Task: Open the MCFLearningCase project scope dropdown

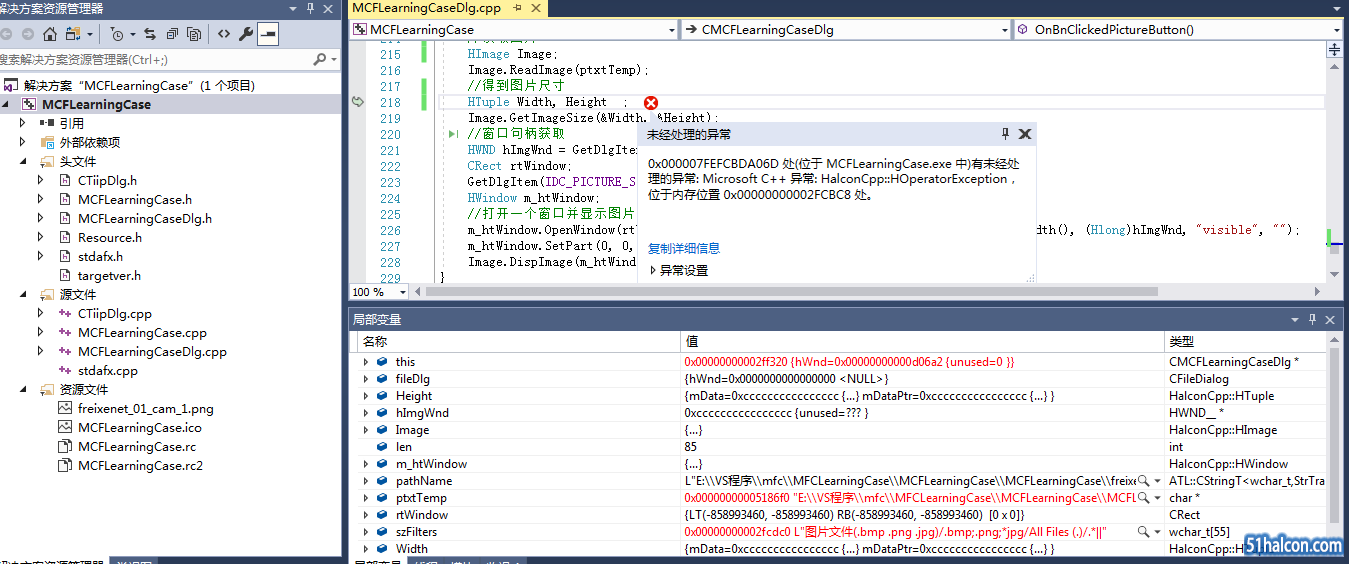Action: [x=672, y=30]
